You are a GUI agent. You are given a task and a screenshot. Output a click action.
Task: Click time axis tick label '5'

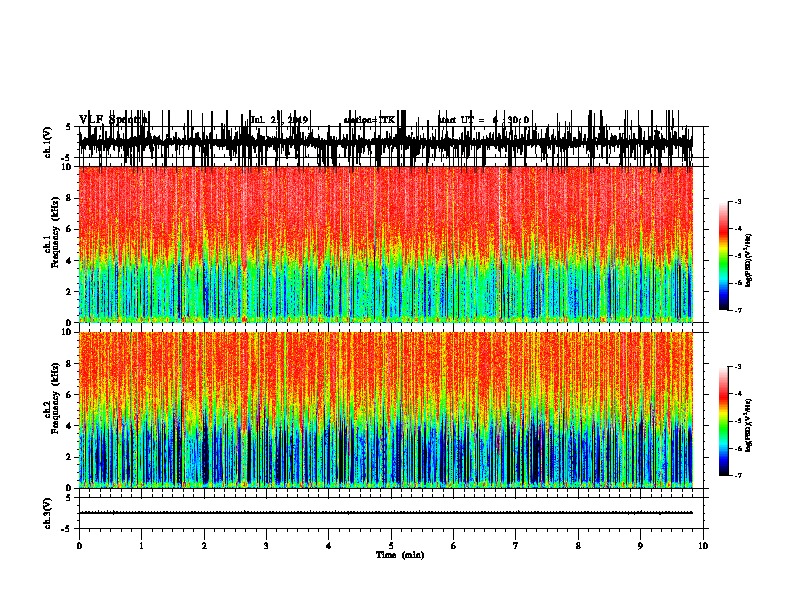[391, 546]
